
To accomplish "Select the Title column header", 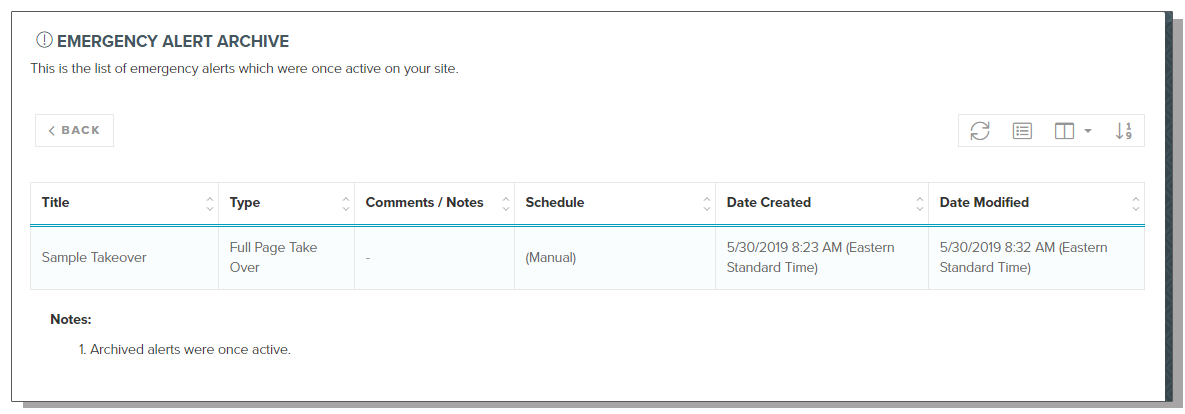I will pyautogui.click(x=56, y=203).
